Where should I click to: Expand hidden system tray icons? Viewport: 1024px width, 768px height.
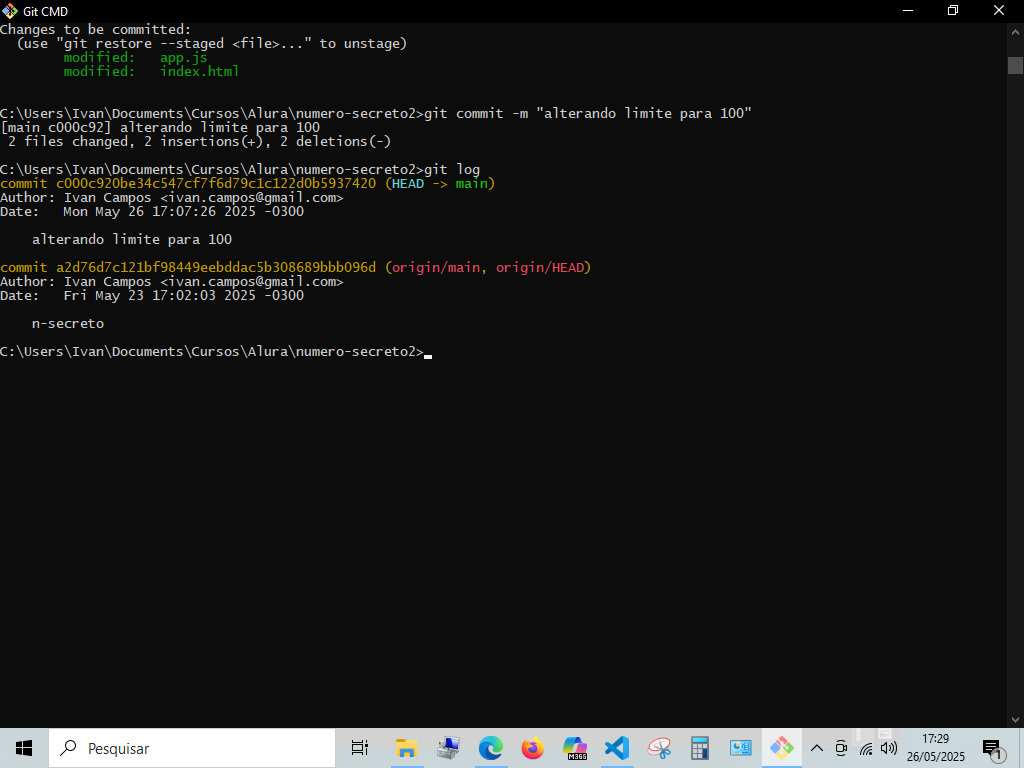[x=816, y=748]
